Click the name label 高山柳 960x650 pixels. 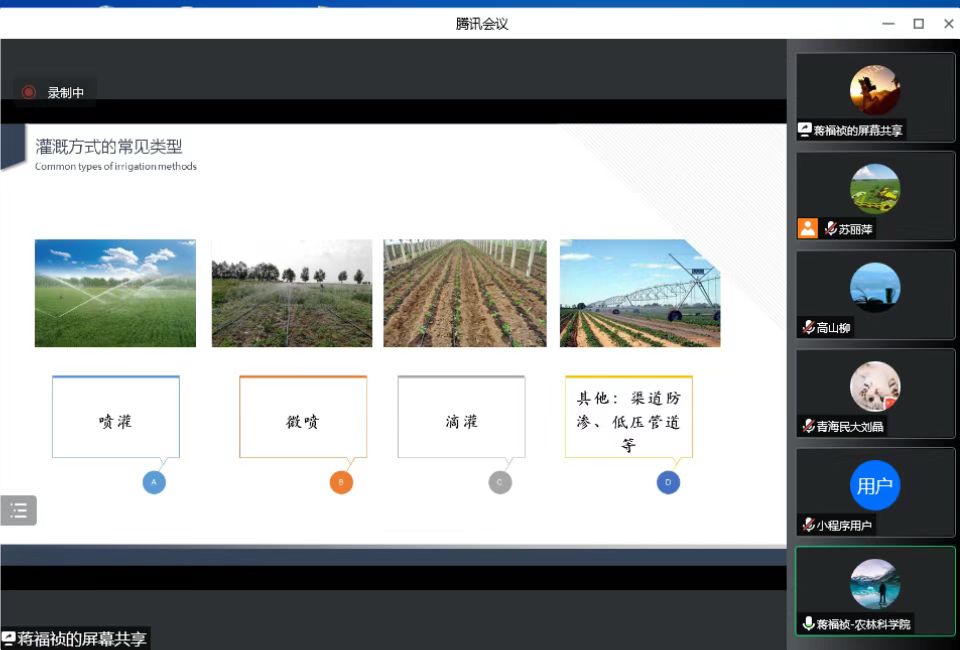pos(833,328)
